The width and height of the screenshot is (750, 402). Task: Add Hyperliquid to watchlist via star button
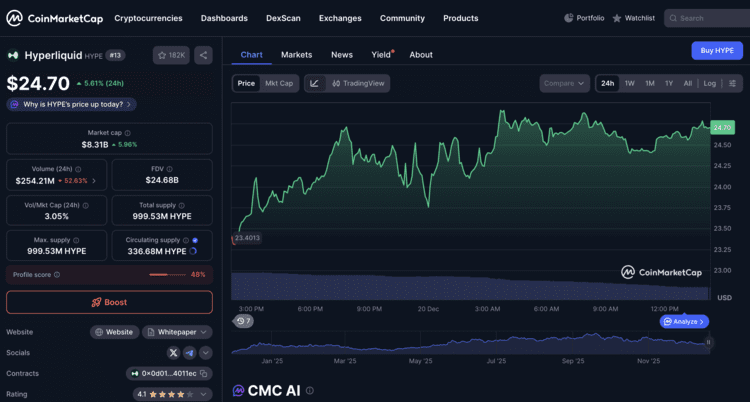pos(171,55)
